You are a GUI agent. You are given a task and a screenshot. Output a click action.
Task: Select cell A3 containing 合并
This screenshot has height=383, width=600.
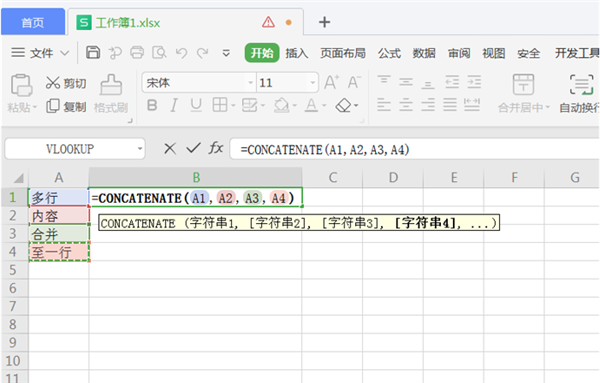click(59, 234)
